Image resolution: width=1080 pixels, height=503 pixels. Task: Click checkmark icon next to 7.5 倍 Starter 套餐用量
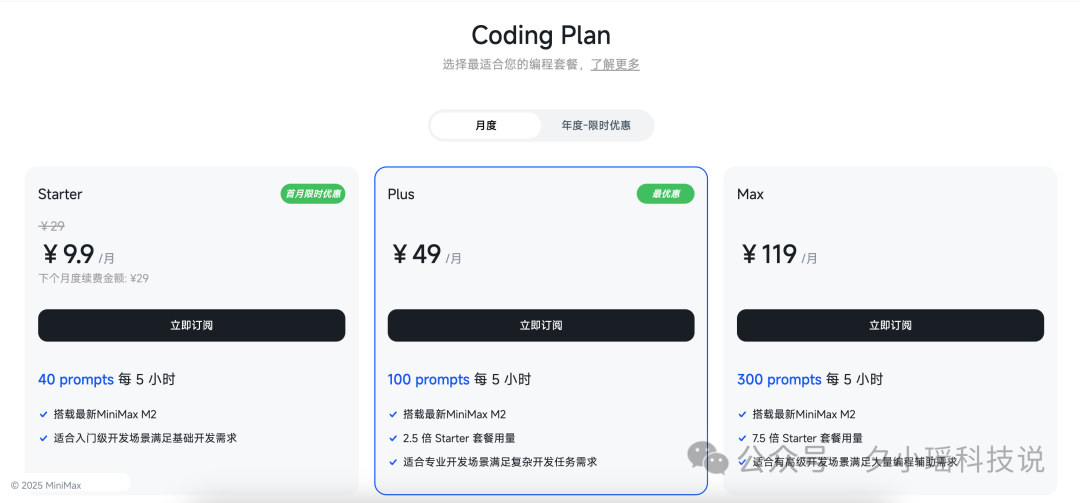coord(743,438)
